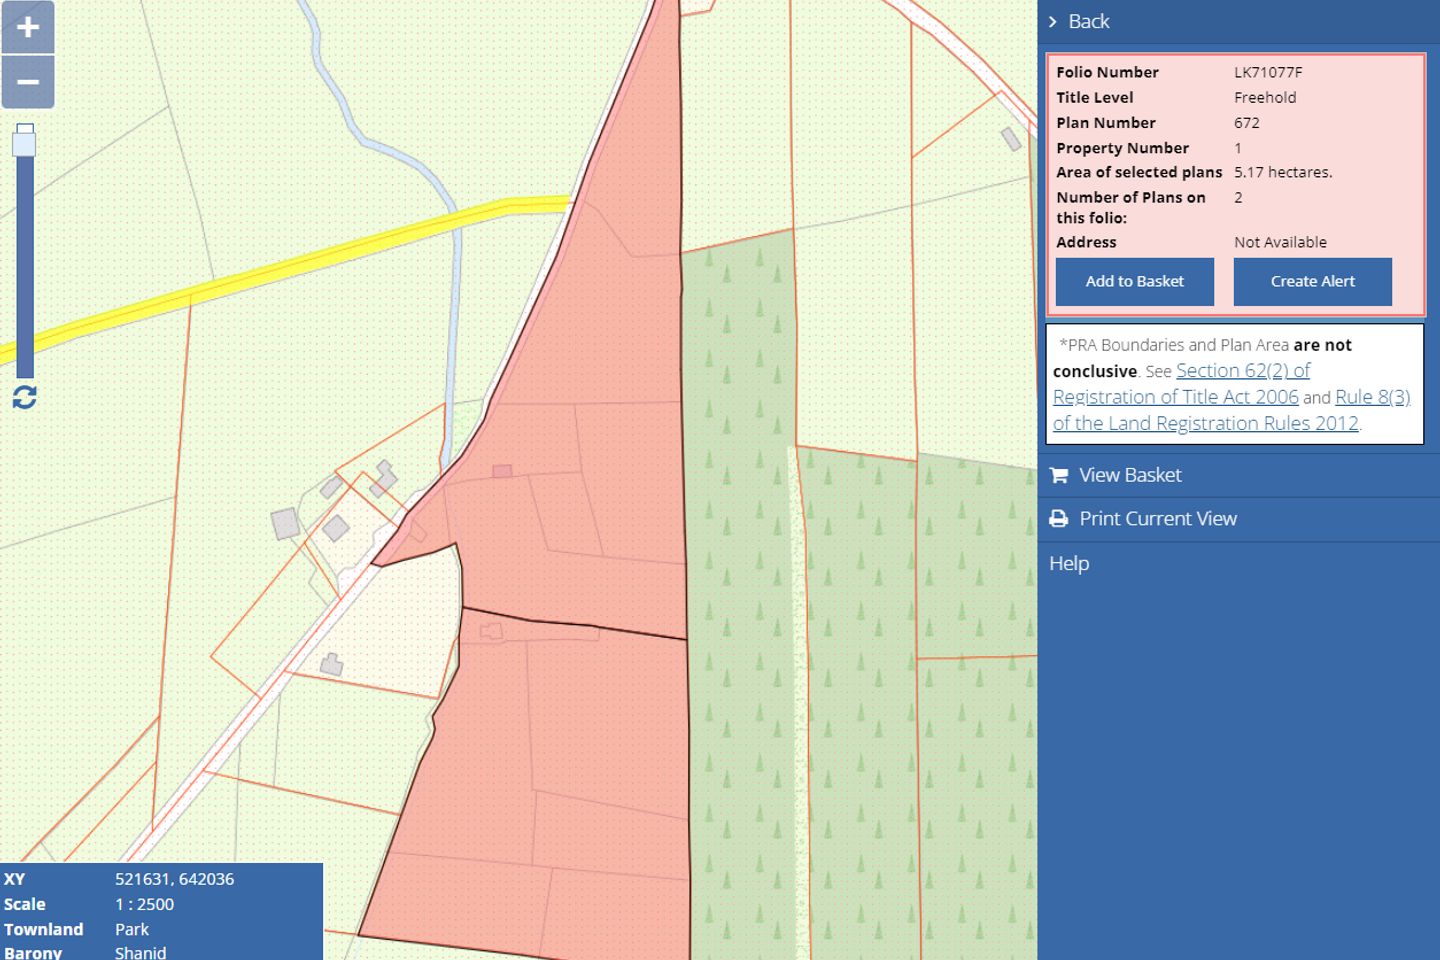Click the refresh map arrows icon
Image resolution: width=1440 pixels, height=960 pixels.
[25, 397]
